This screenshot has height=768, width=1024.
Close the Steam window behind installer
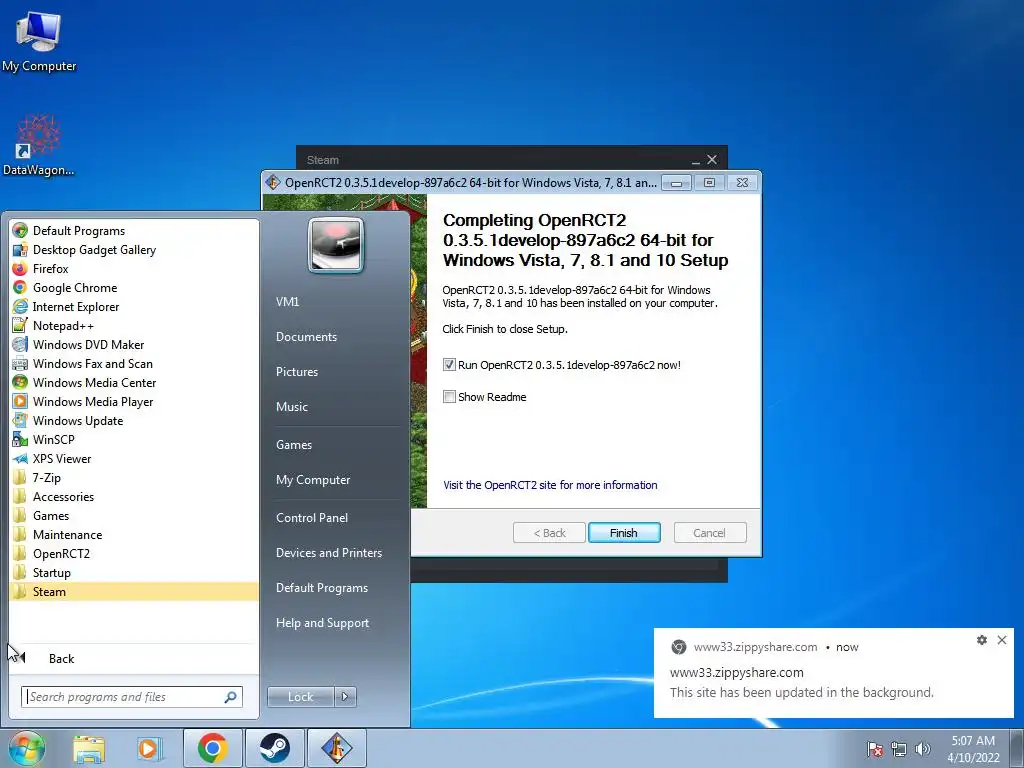[x=712, y=160]
